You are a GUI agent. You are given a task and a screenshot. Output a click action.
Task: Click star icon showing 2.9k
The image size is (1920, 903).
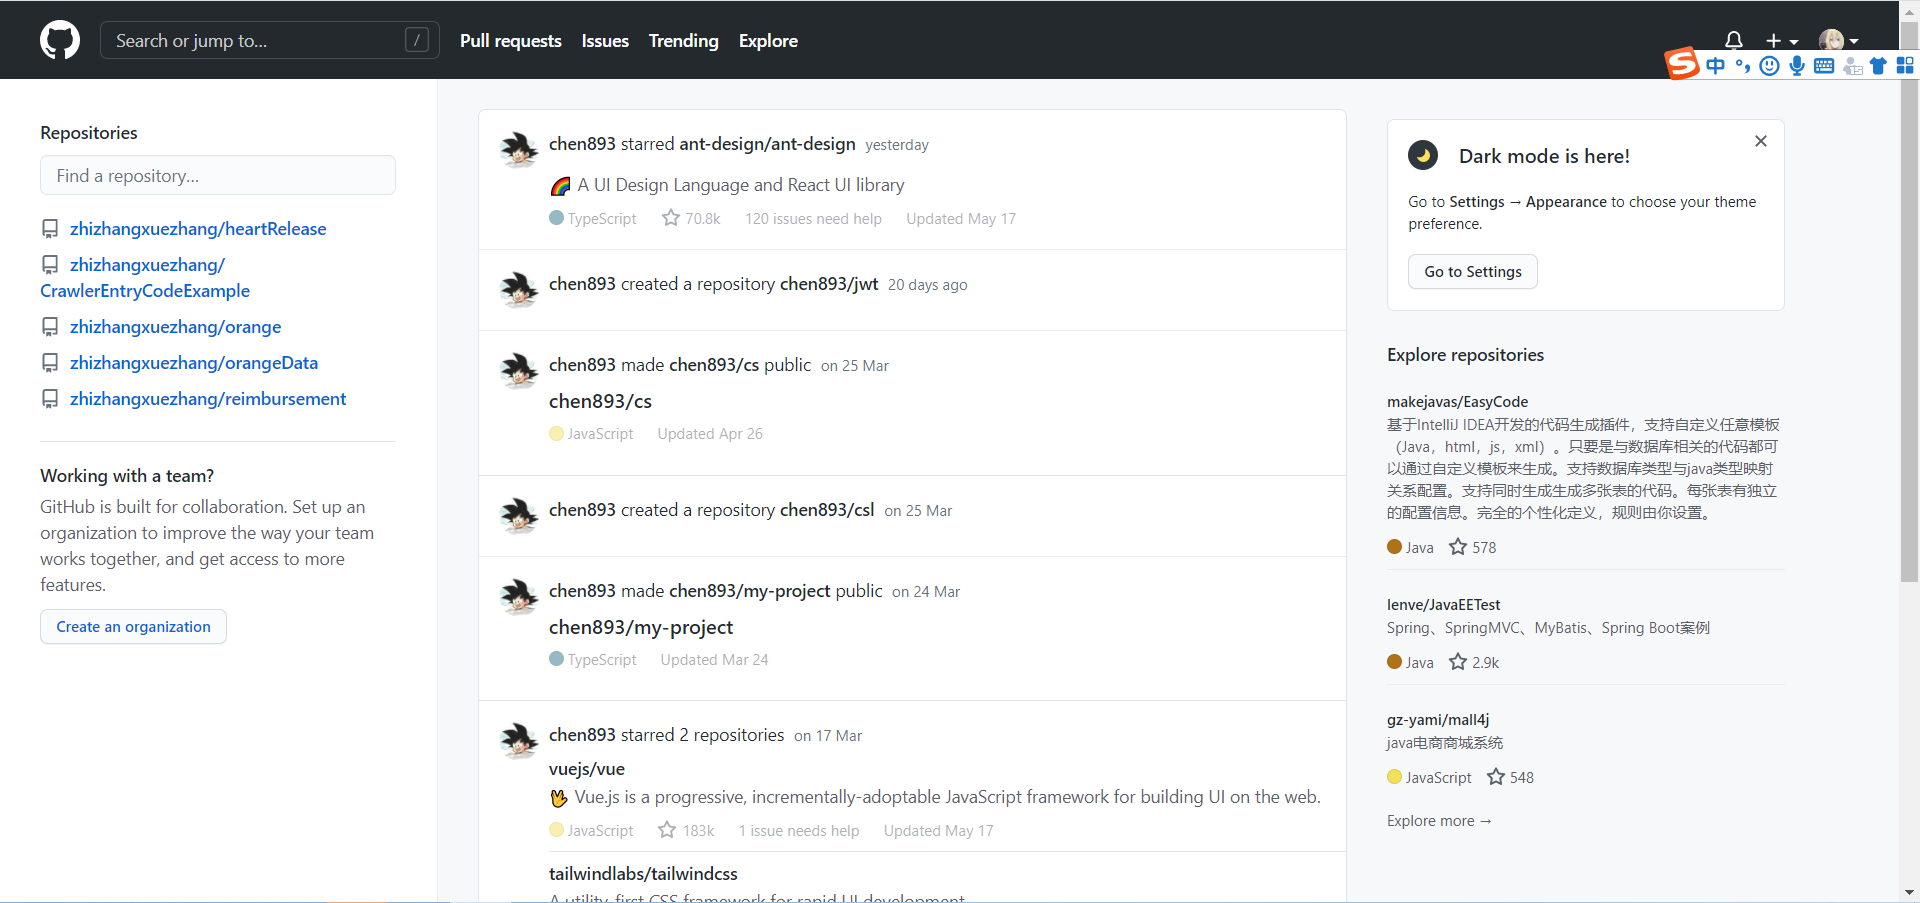coord(1458,662)
